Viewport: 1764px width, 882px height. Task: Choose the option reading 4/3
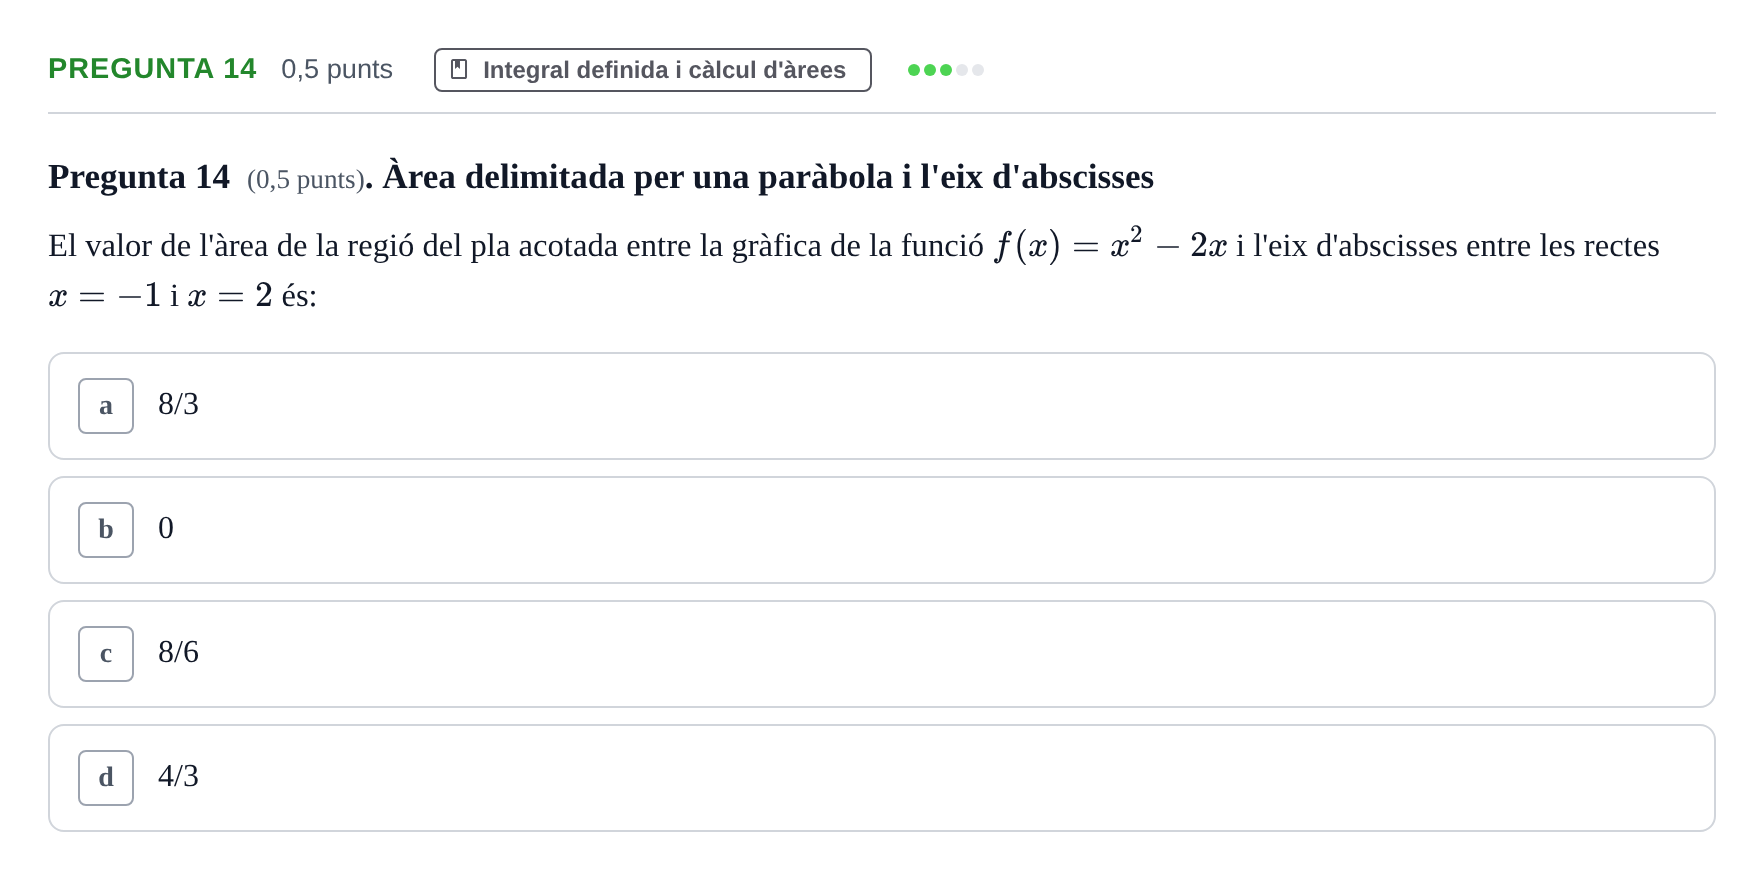[882, 778]
